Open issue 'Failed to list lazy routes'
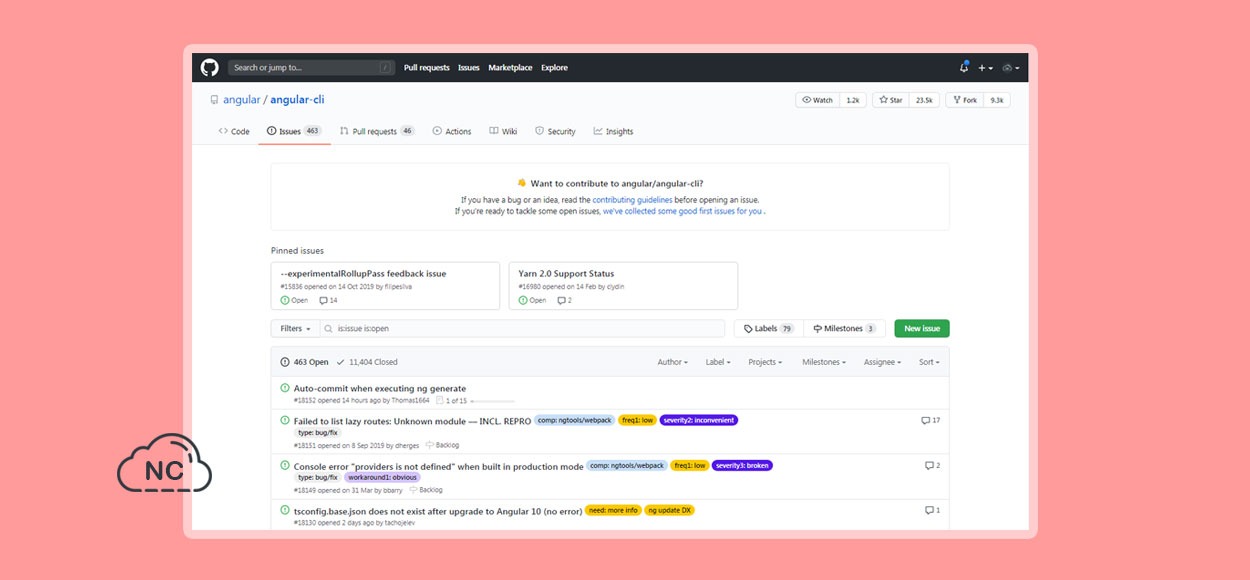Image resolution: width=1250 pixels, height=580 pixels. pos(413,421)
